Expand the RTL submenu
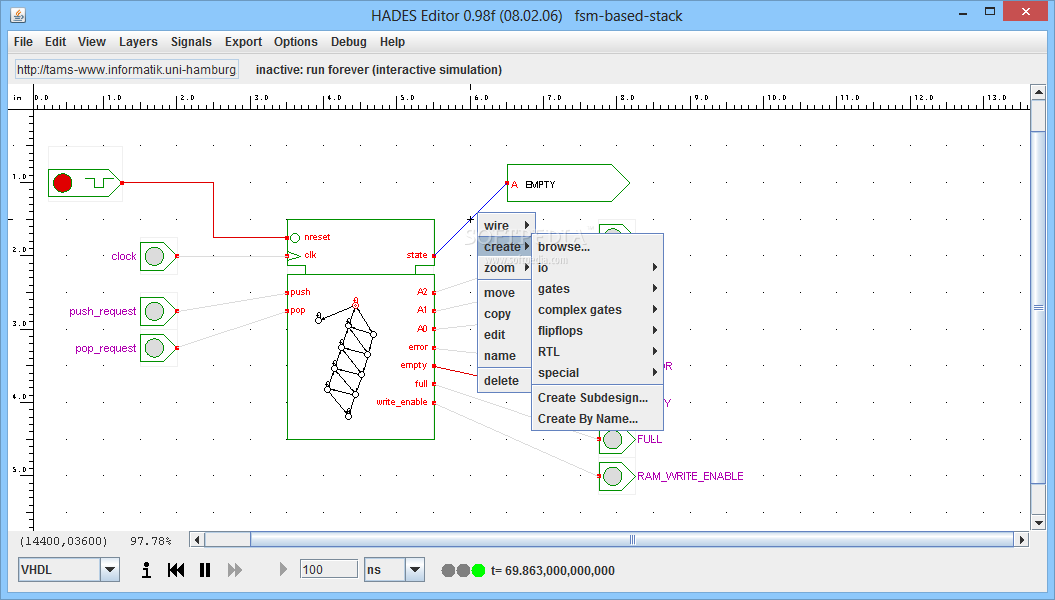1055x600 pixels. coord(597,351)
